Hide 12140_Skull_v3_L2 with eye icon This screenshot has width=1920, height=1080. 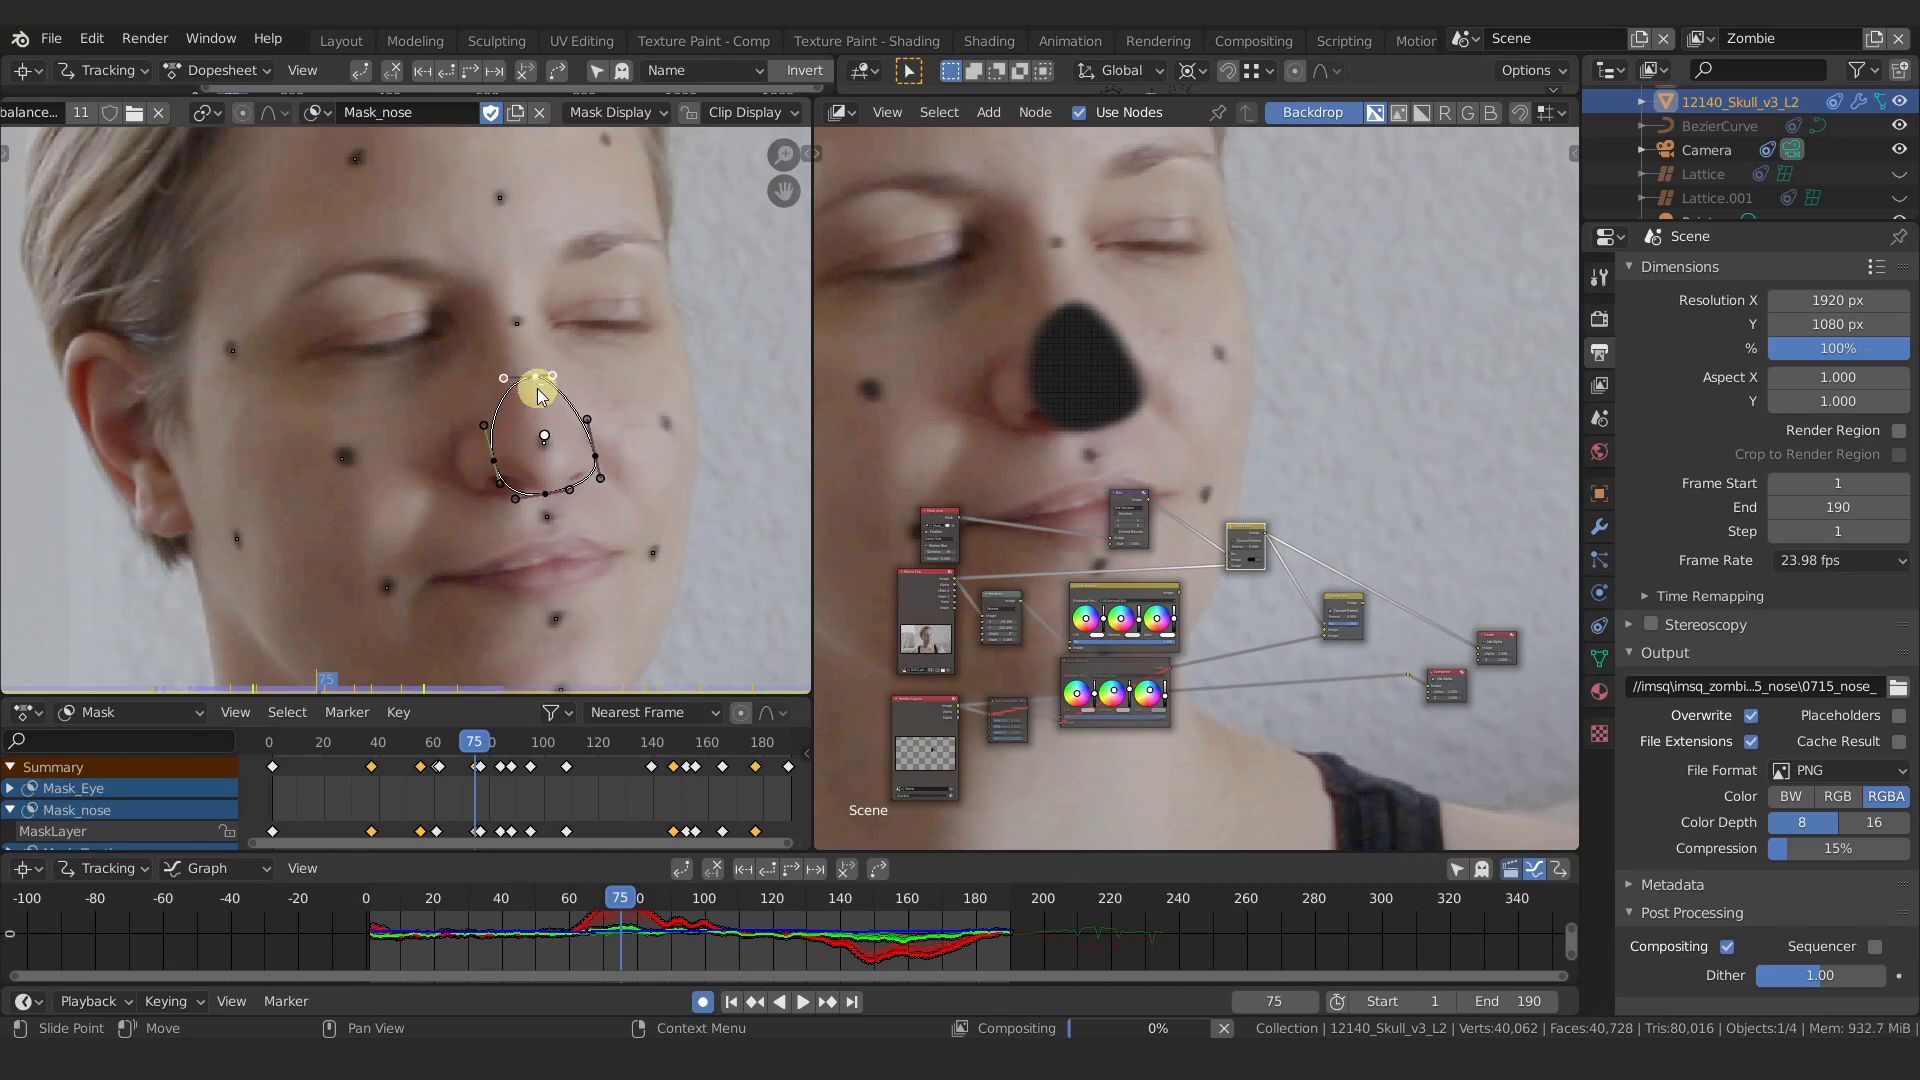point(1899,101)
